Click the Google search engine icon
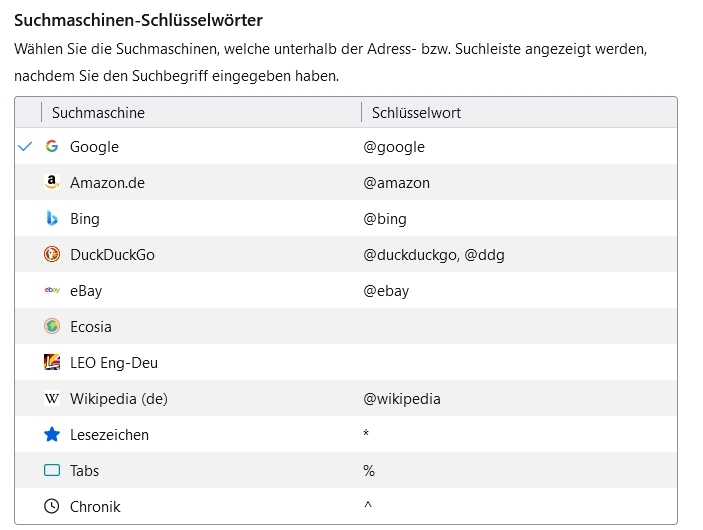This screenshot has width=703, height=530. pos(52,147)
